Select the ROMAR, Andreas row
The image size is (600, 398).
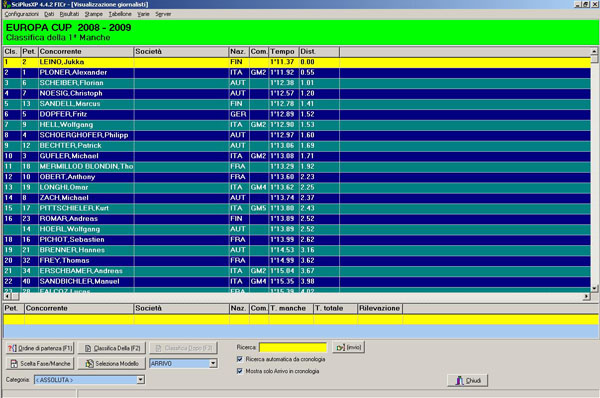[x=297, y=219]
